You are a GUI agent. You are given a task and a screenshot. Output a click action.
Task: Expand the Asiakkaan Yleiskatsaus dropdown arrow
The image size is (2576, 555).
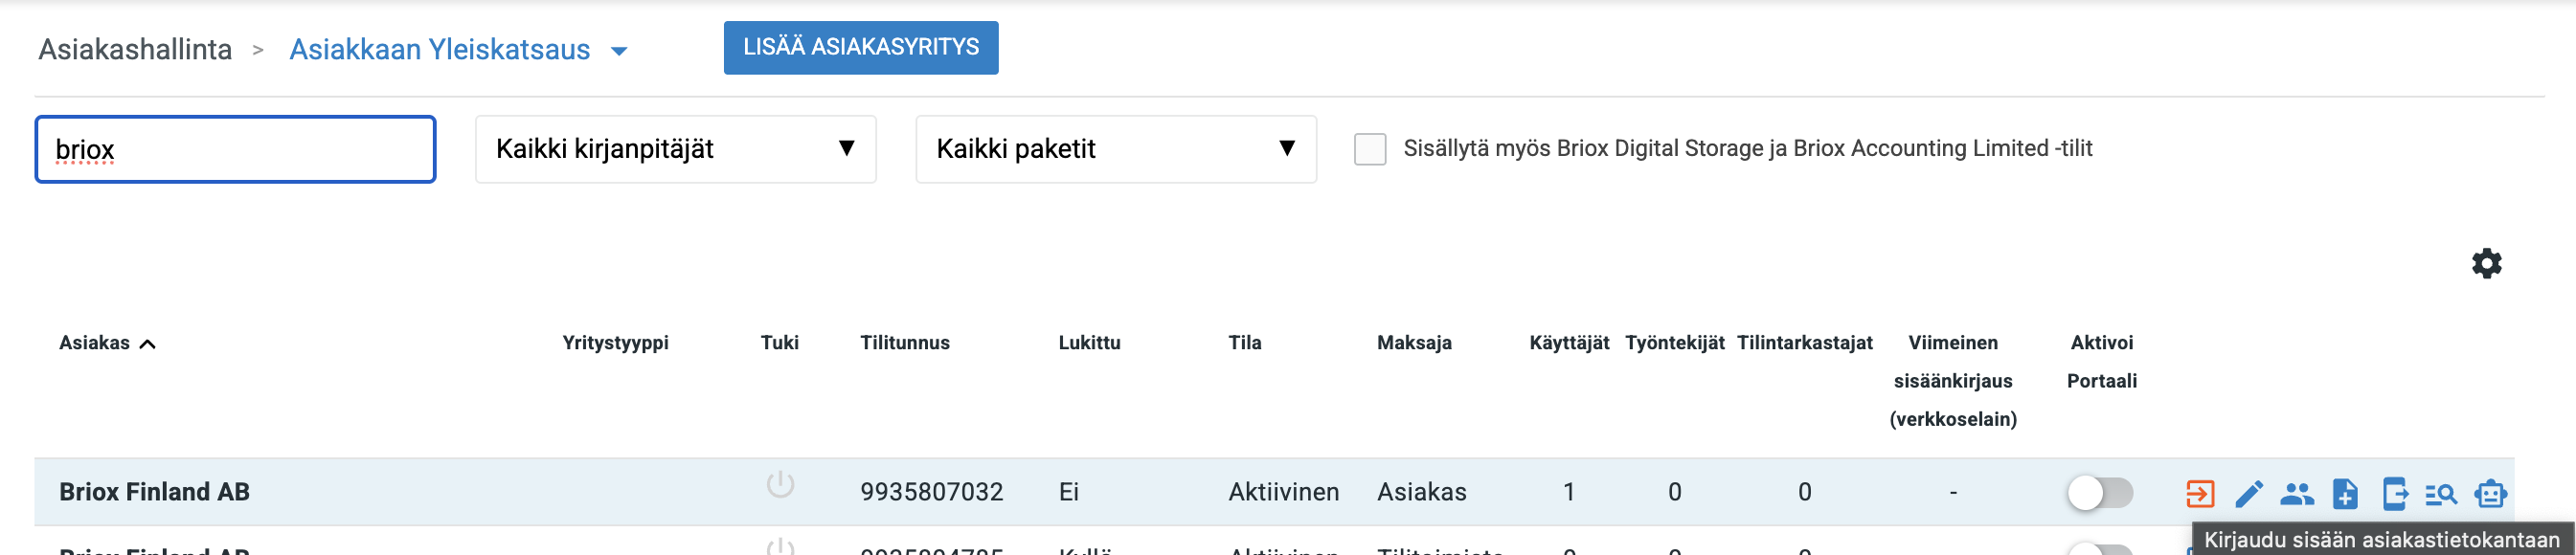click(618, 49)
